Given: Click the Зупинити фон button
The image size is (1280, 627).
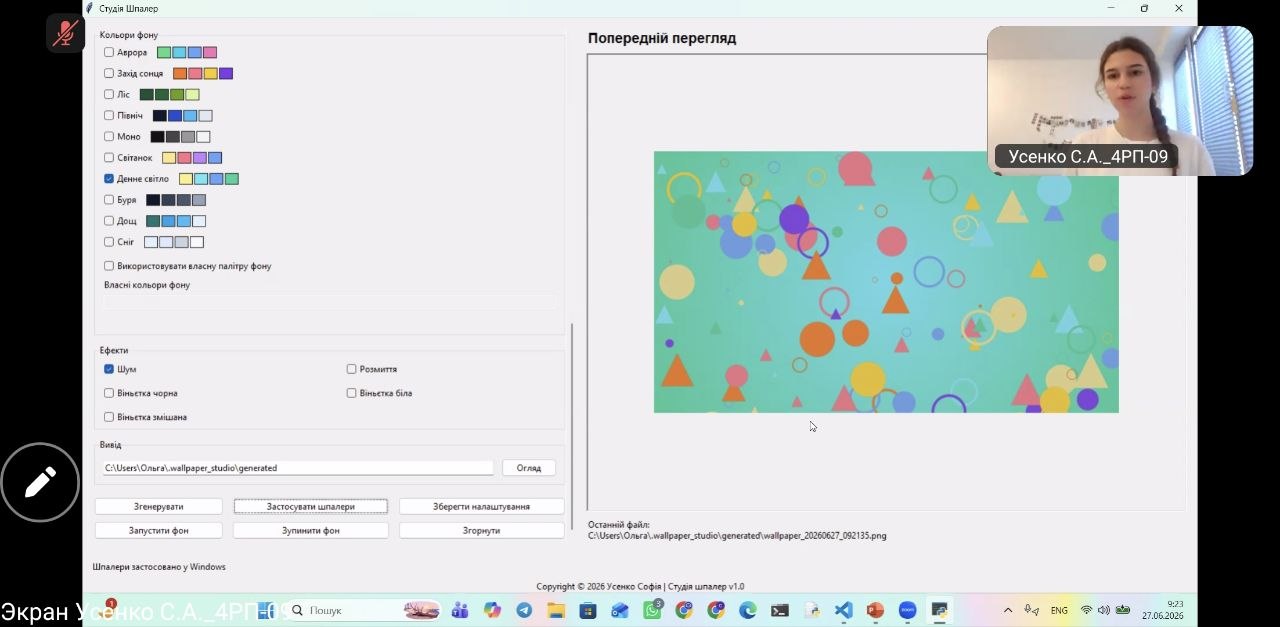Looking at the screenshot, I should click(x=311, y=531).
